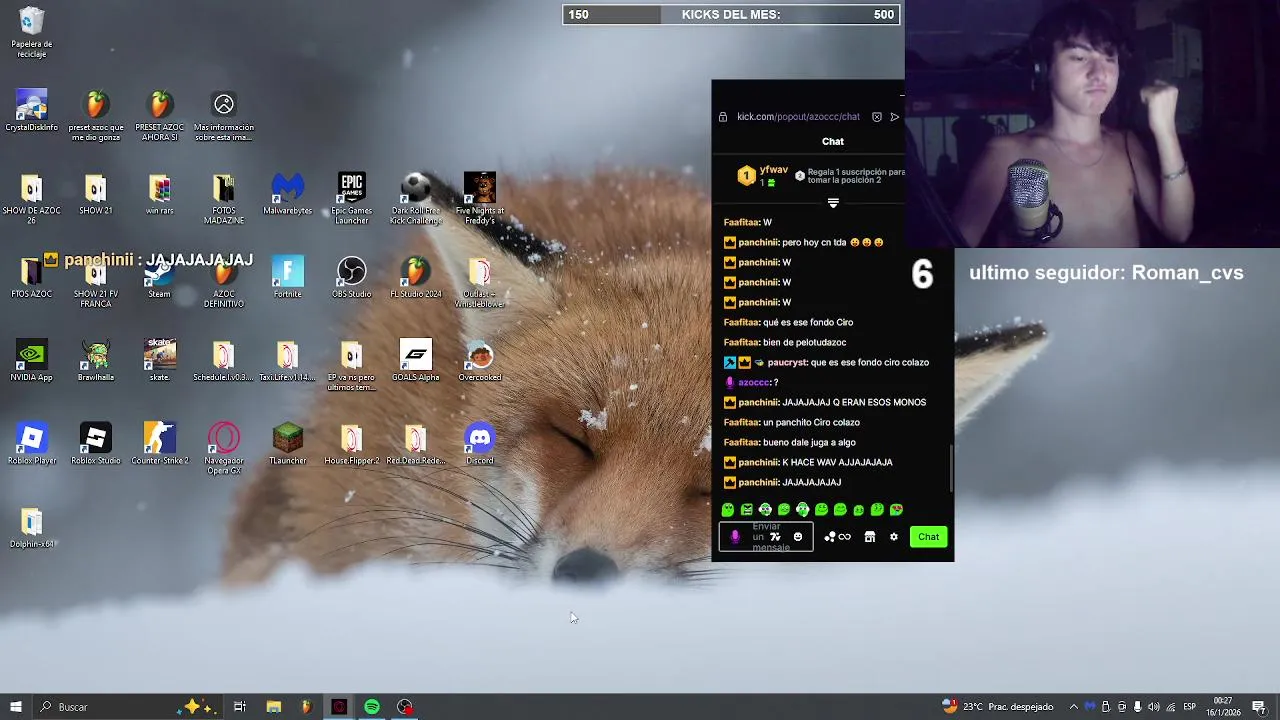Open Overcooked desktop icon
Viewport: 1280px width, 720px height.
click(x=480, y=360)
